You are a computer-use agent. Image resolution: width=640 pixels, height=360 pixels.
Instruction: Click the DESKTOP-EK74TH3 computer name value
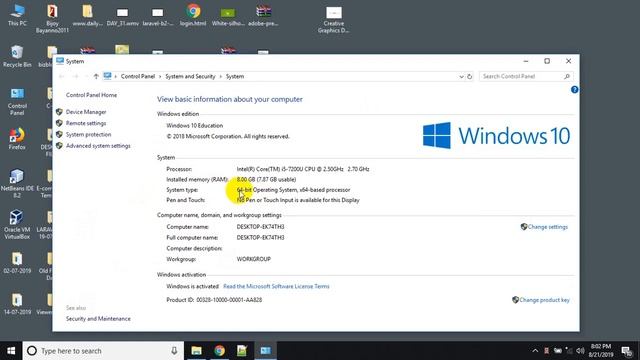coord(260,227)
